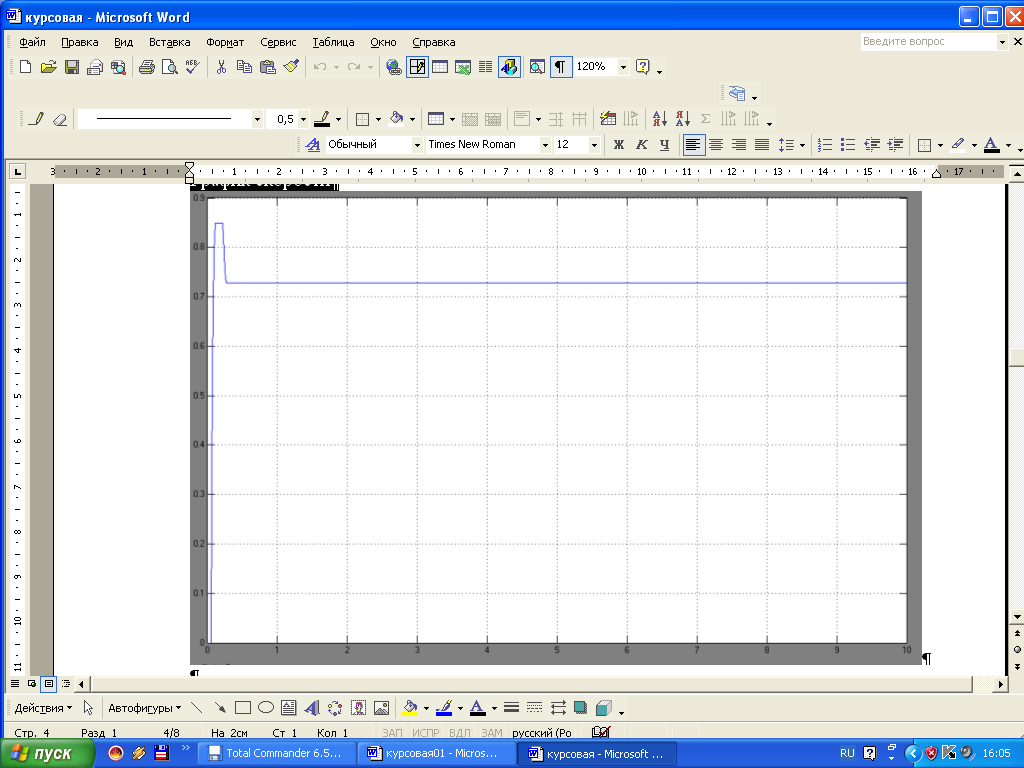
Task: Open the line style dropdown
Action: 257,119
